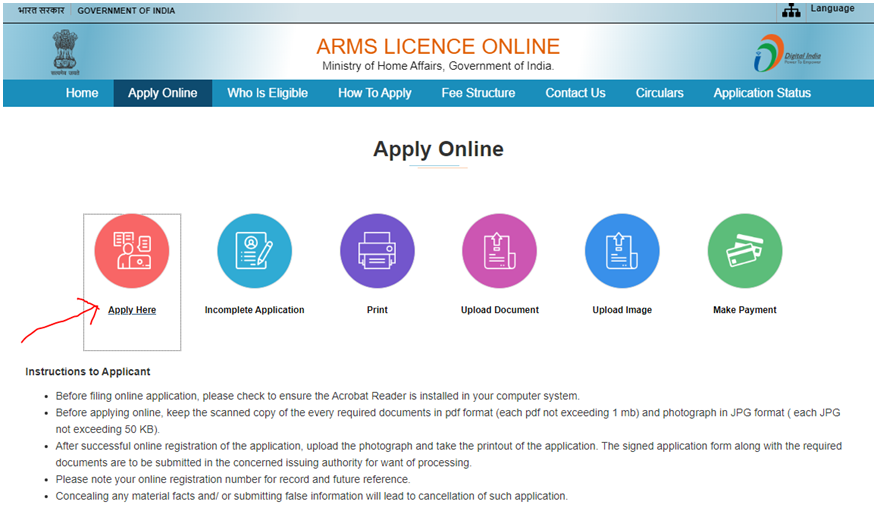Click the Make Payment text label

(744, 310)
